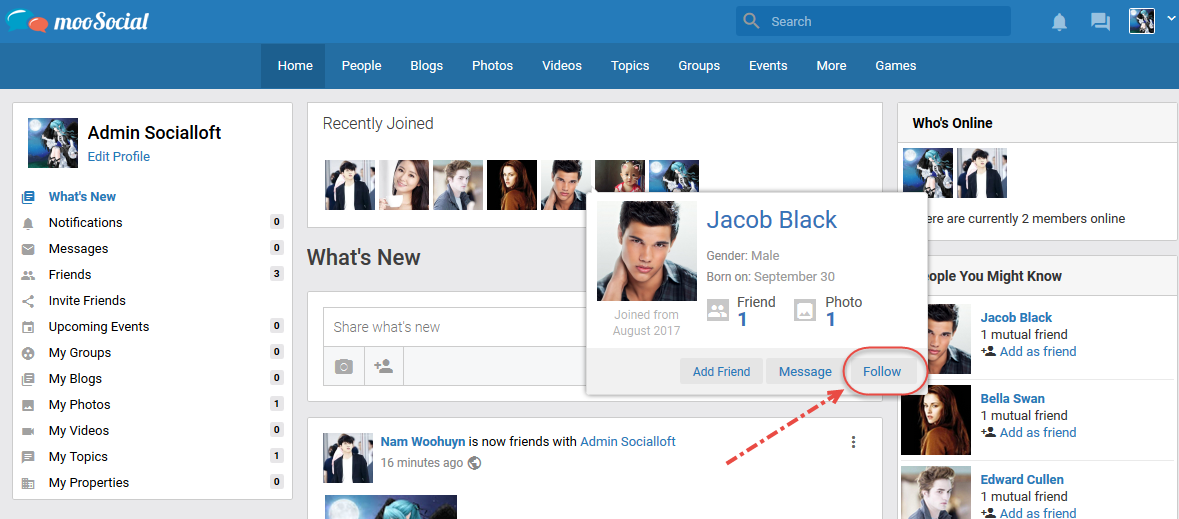1179x519 pixels.
Task: Click the Message button in popup
Action: 805,372
